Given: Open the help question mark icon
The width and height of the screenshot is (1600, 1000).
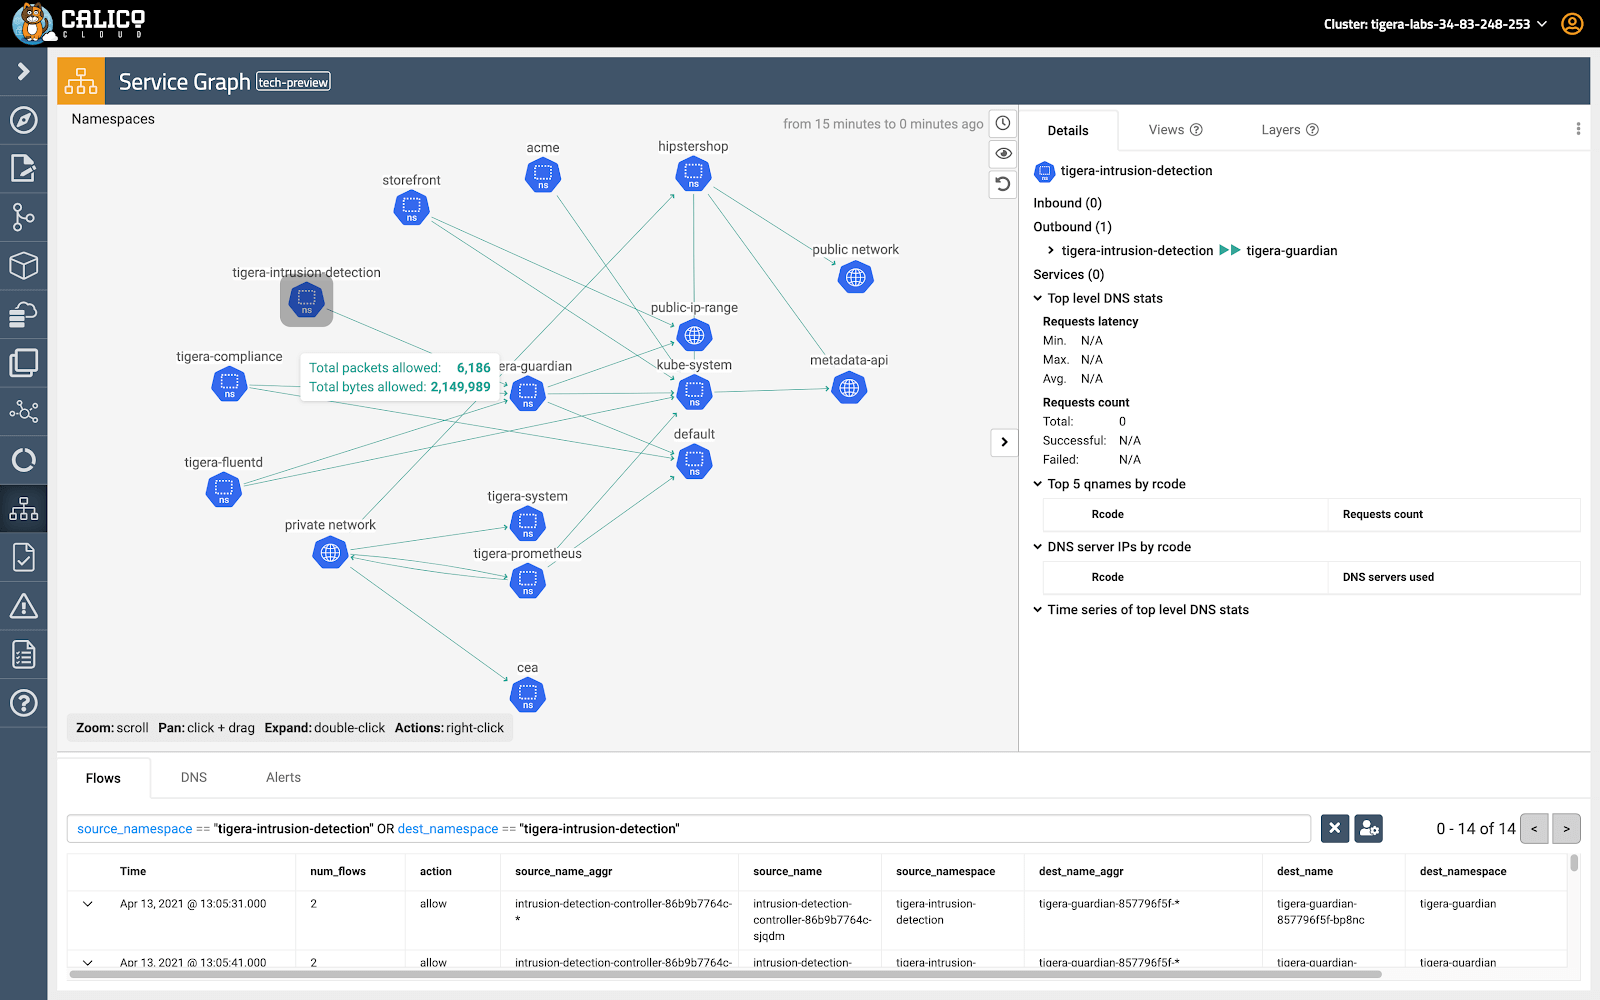Looking at the screenshot, I should (x=23, y=703).
